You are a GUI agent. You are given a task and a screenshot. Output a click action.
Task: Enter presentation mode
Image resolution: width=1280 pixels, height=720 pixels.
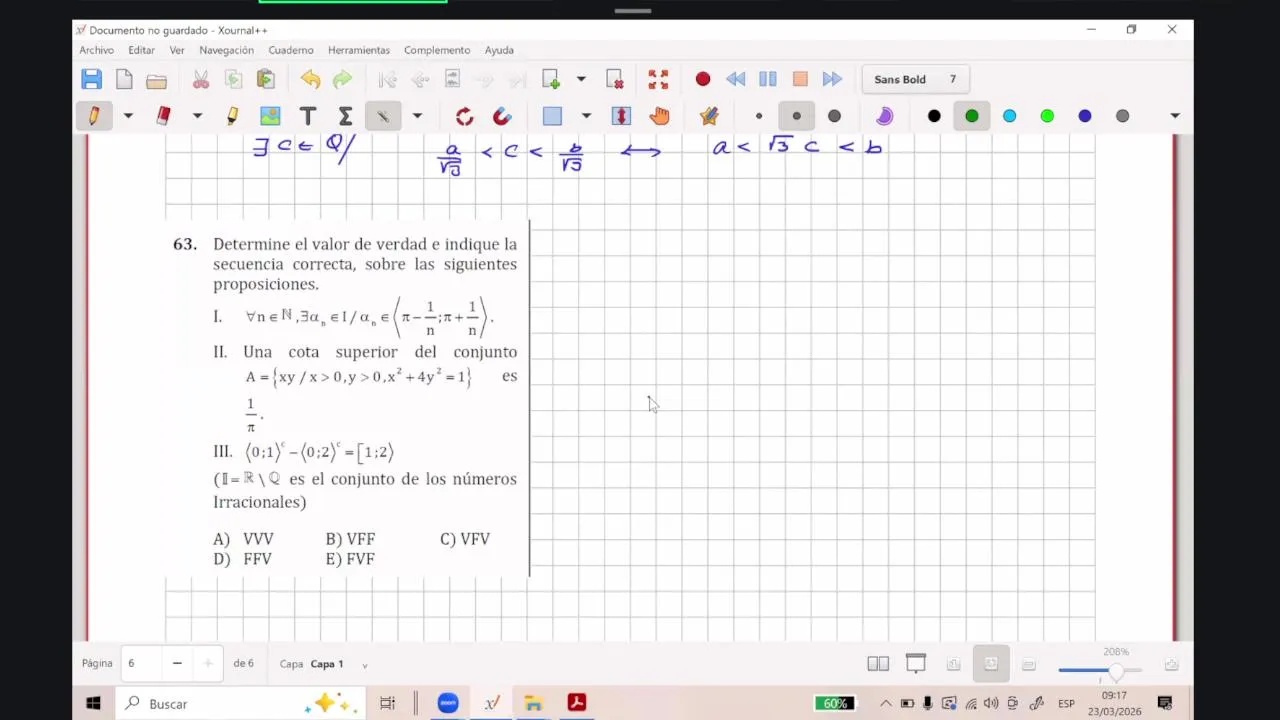point(916,664)
